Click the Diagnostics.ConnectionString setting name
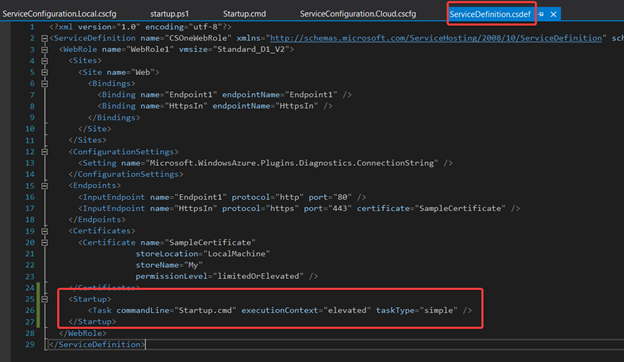 coord(292,163)
